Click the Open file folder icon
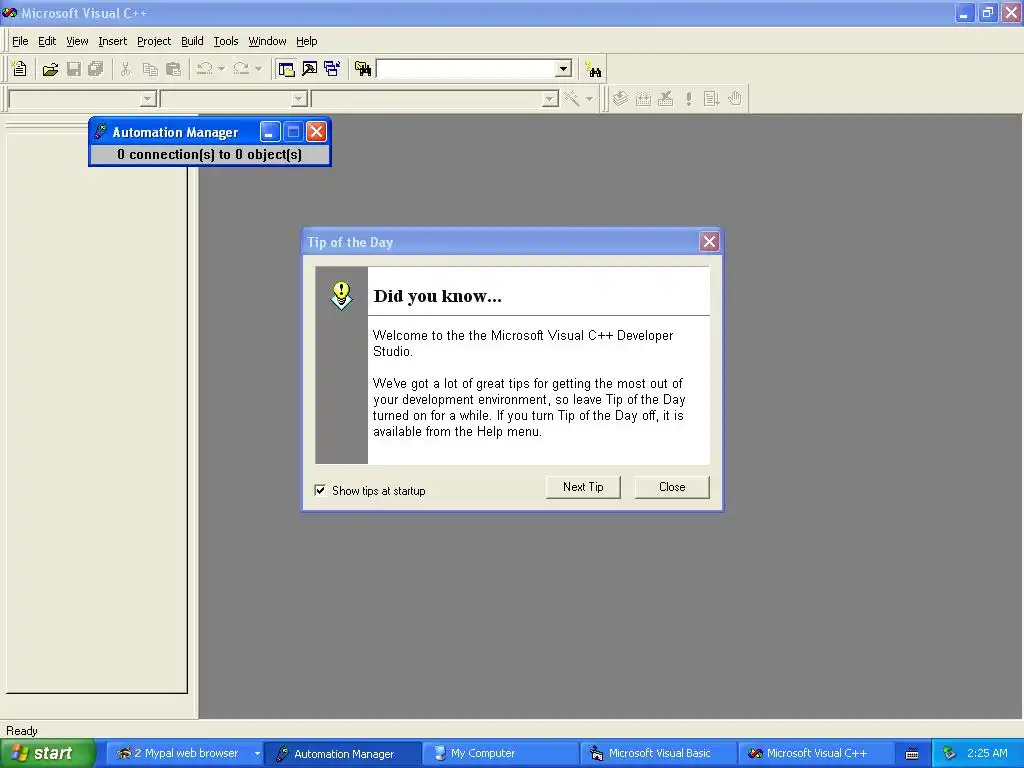This screenshot has width=1024, height=768. (50, 69)
